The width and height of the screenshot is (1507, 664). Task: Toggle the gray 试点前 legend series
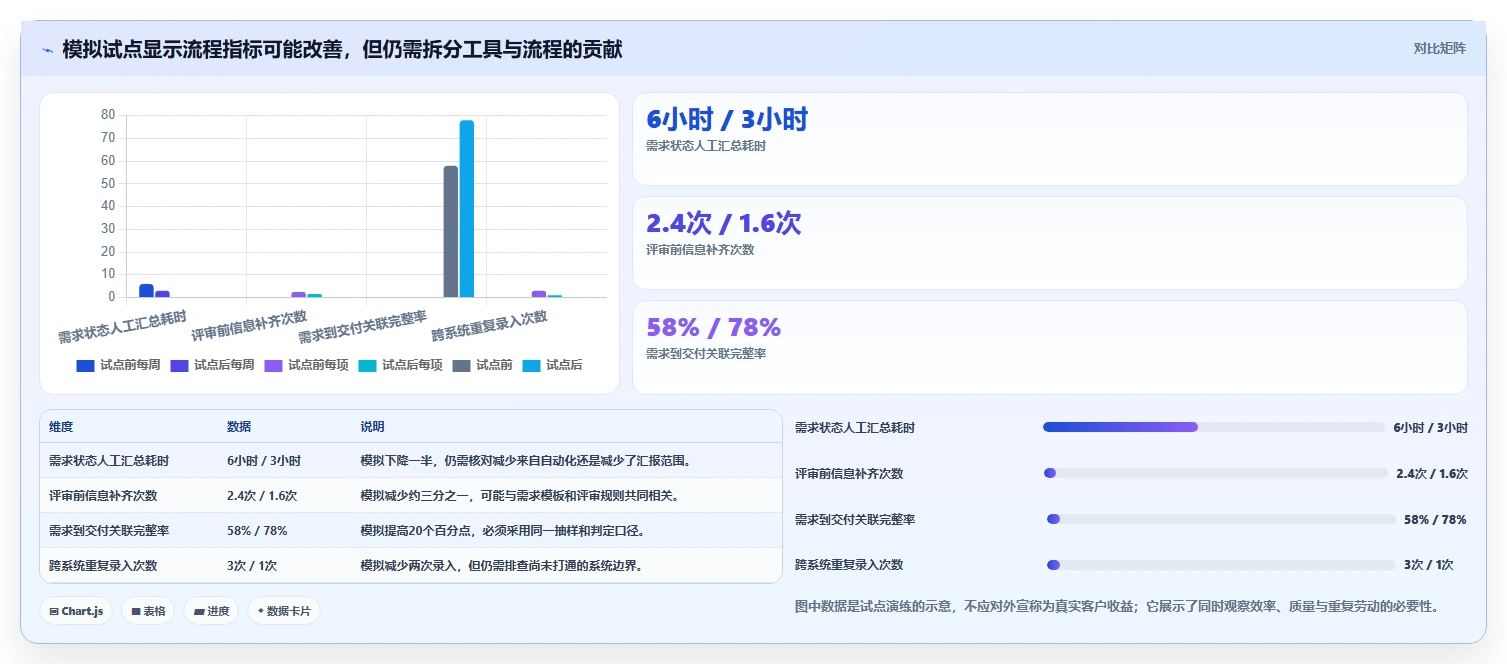point(482,365)
